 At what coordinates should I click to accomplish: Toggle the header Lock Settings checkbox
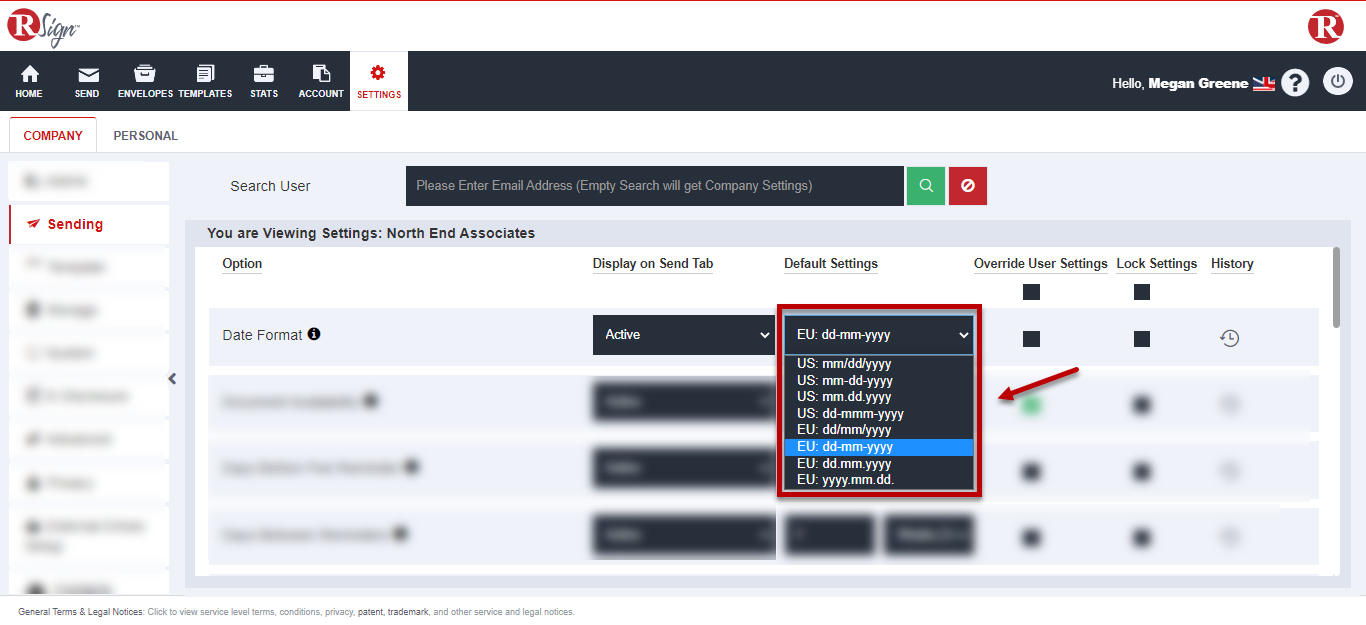click(x=1142, y=292)
